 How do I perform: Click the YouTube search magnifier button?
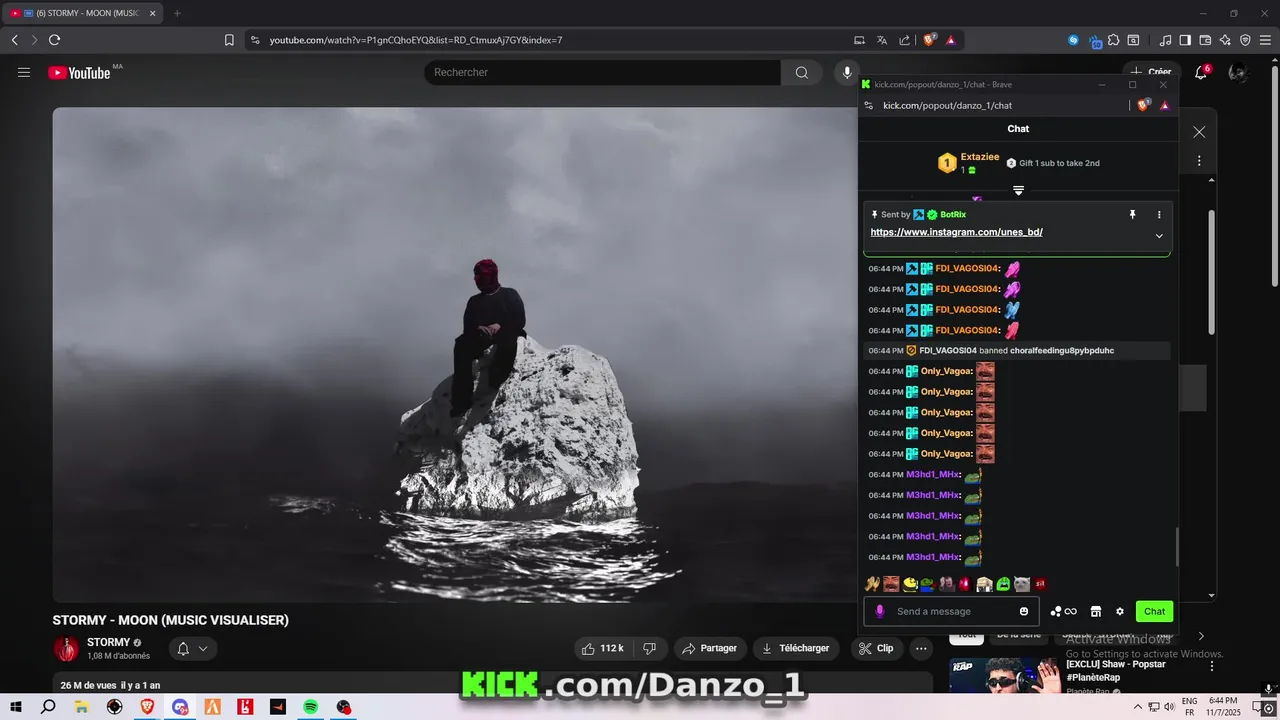click(x=802, y=72)
